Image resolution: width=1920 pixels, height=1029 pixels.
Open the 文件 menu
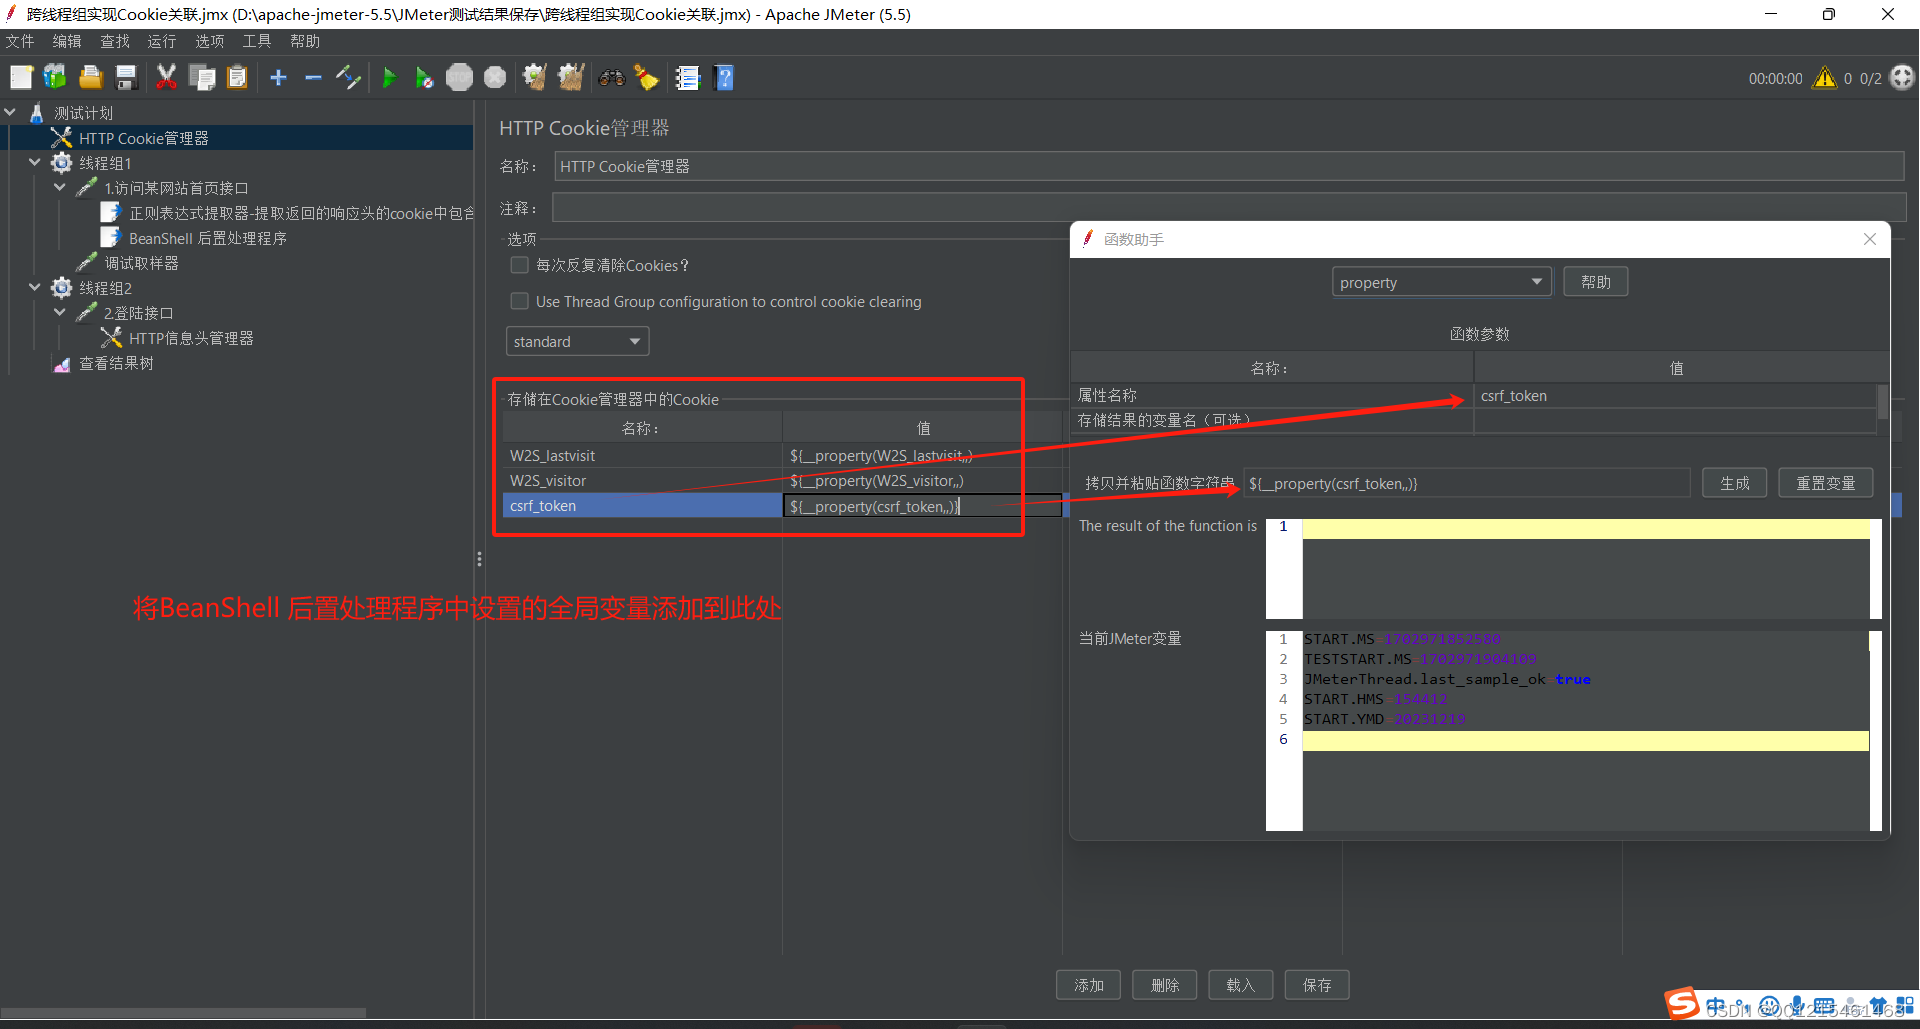20,41
